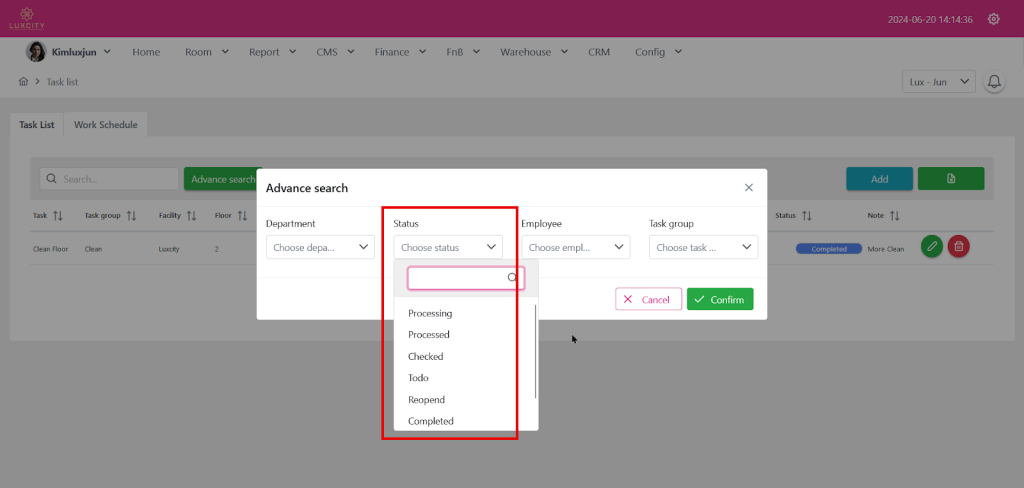The image size is (1024, 488).
Task: Sort by the Task column arrows
Action: [57, 215]
